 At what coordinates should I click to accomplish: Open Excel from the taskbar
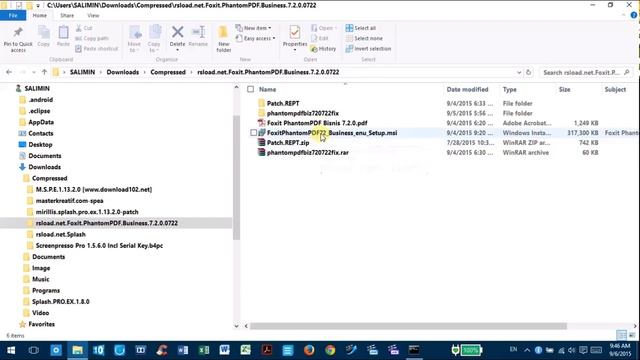[204, 350]
